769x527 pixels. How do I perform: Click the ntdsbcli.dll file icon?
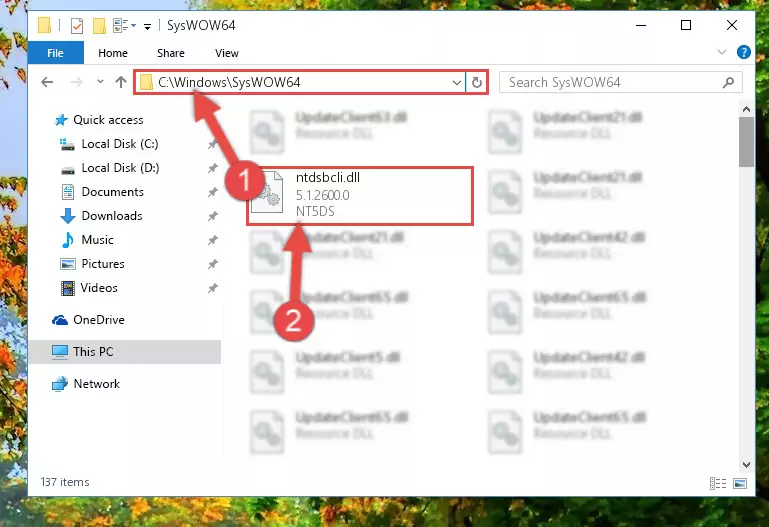click(268, 192)
